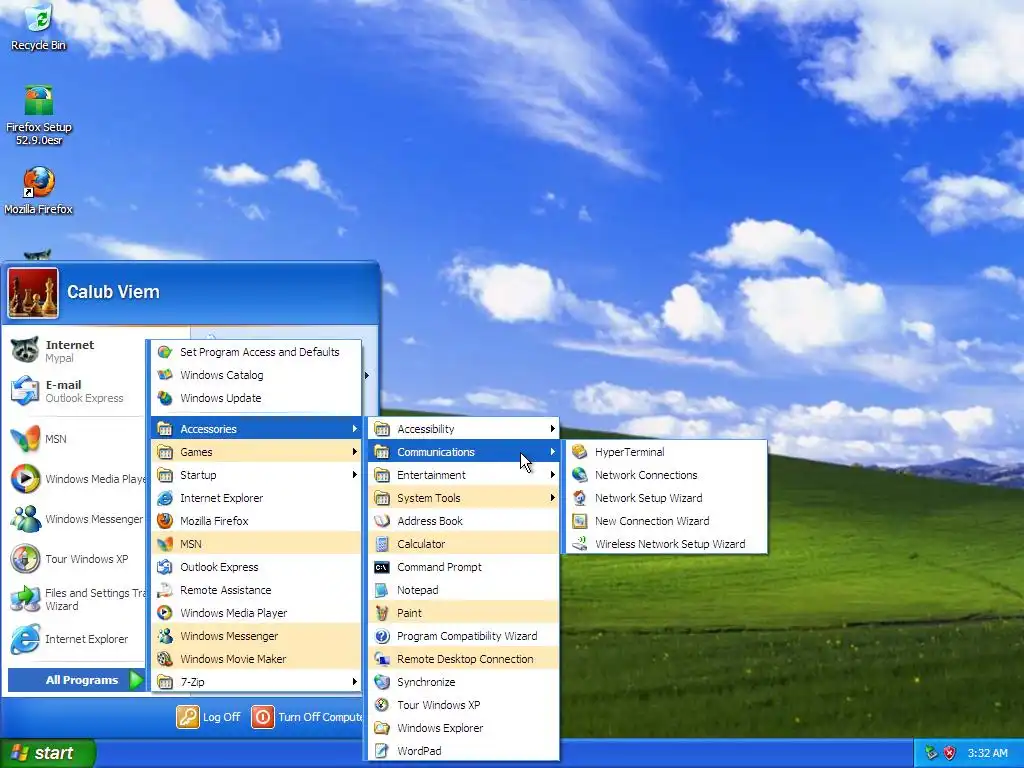The height and width of the screenshot is (768, 1024).
Task: Click the Safely Remove Hardware tray icon
Action: 931,753
